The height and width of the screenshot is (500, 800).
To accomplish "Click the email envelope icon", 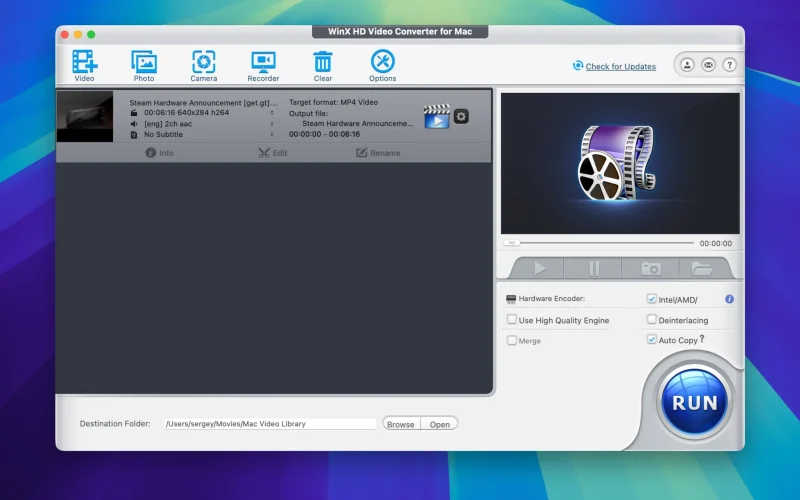I will click(x=708, y=65).
